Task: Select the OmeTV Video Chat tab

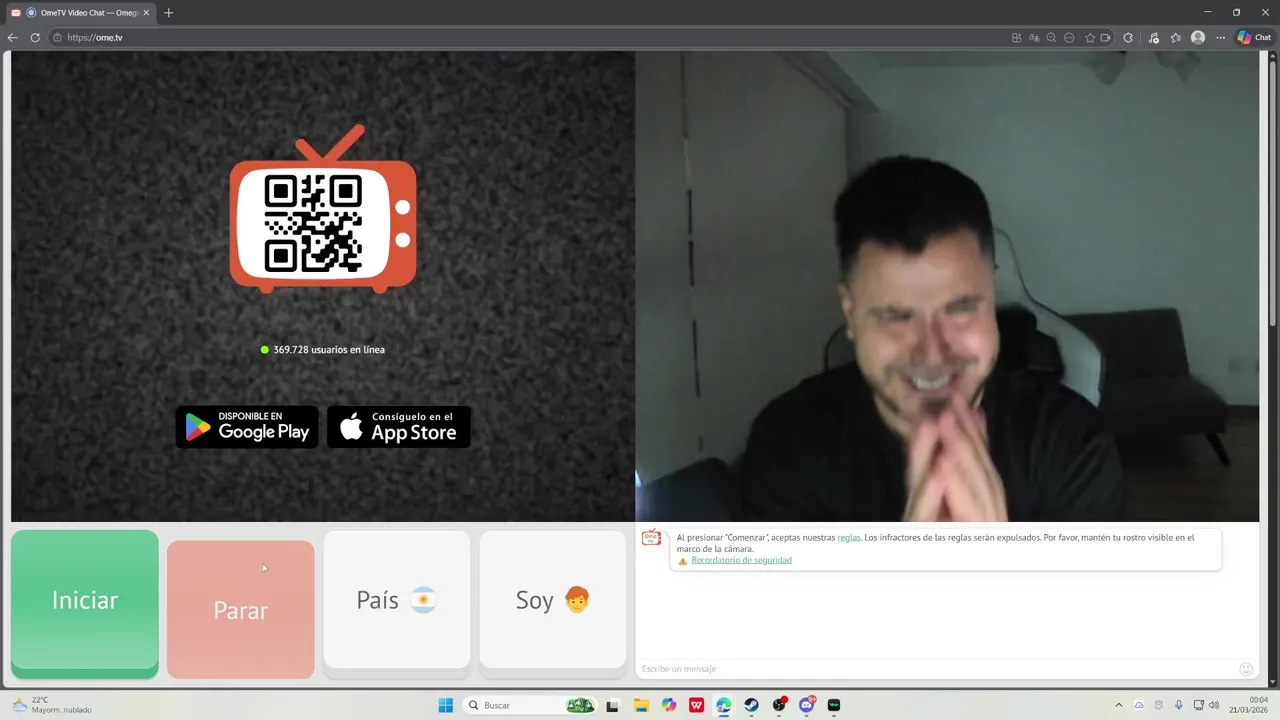Action: coord(80,13)
